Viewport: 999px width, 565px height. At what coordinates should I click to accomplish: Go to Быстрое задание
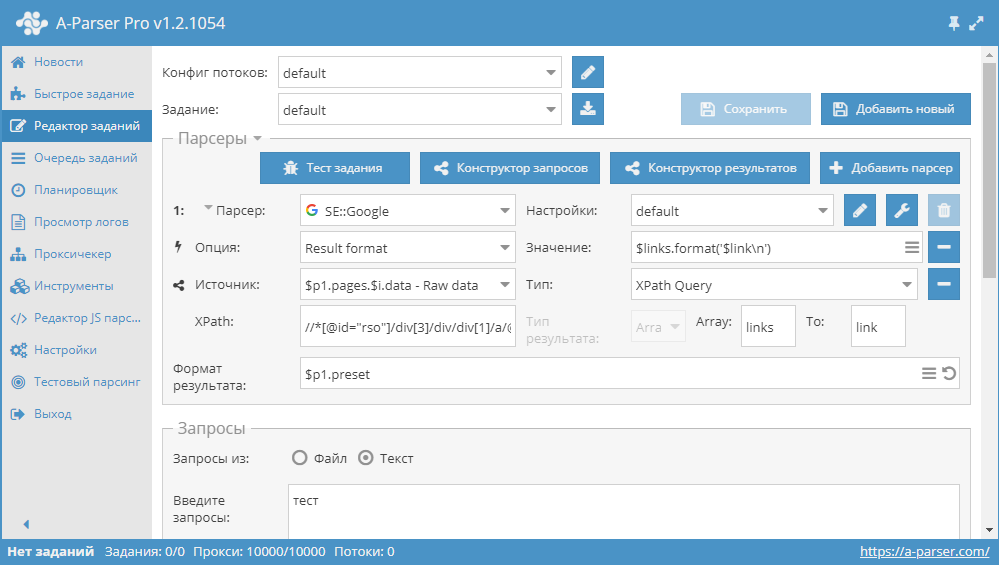(76, 94)
